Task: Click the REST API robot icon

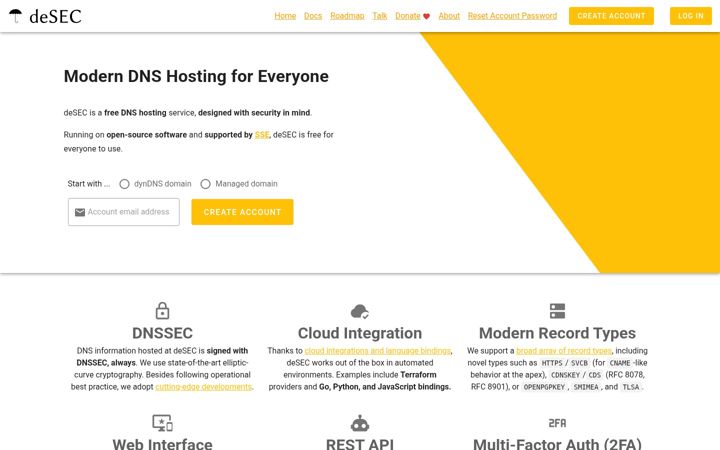Action: click(360, 423)
